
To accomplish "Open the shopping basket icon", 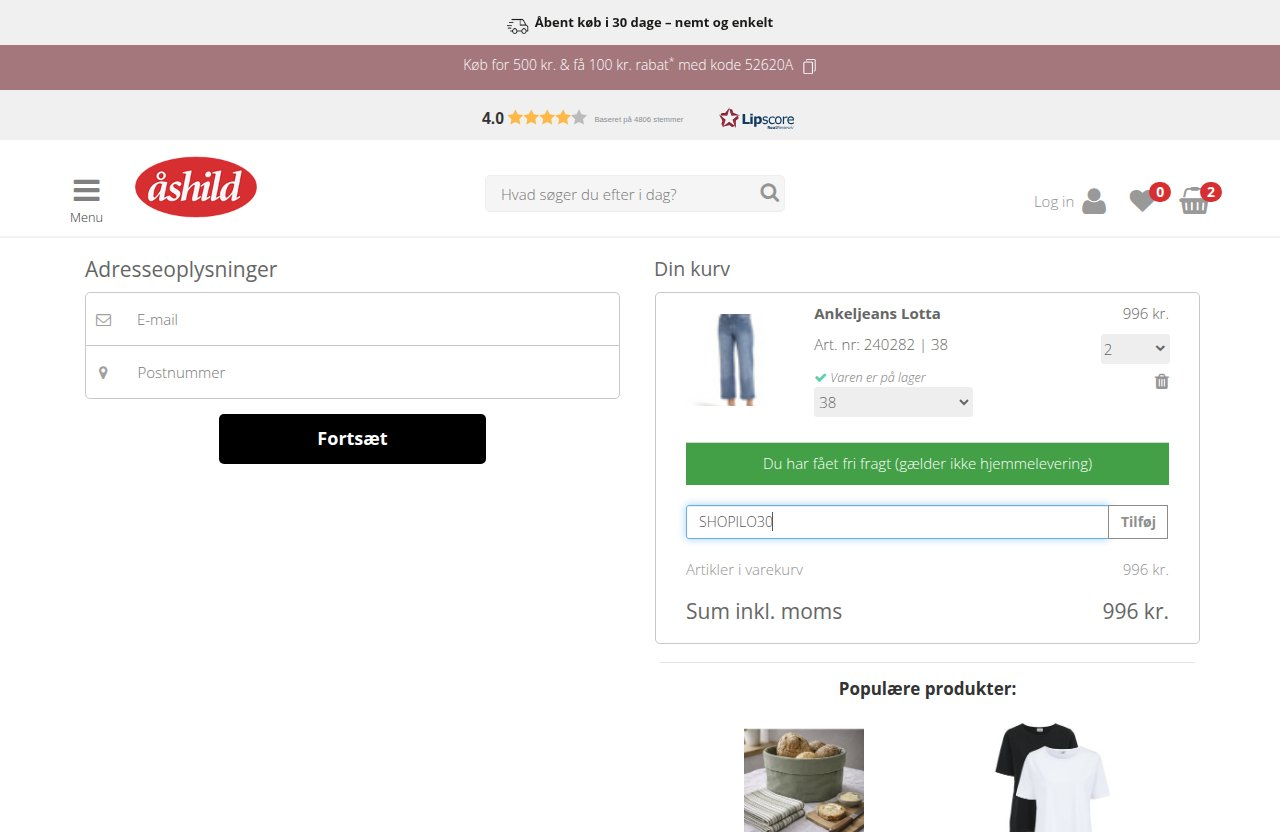I will point(1194,201).
